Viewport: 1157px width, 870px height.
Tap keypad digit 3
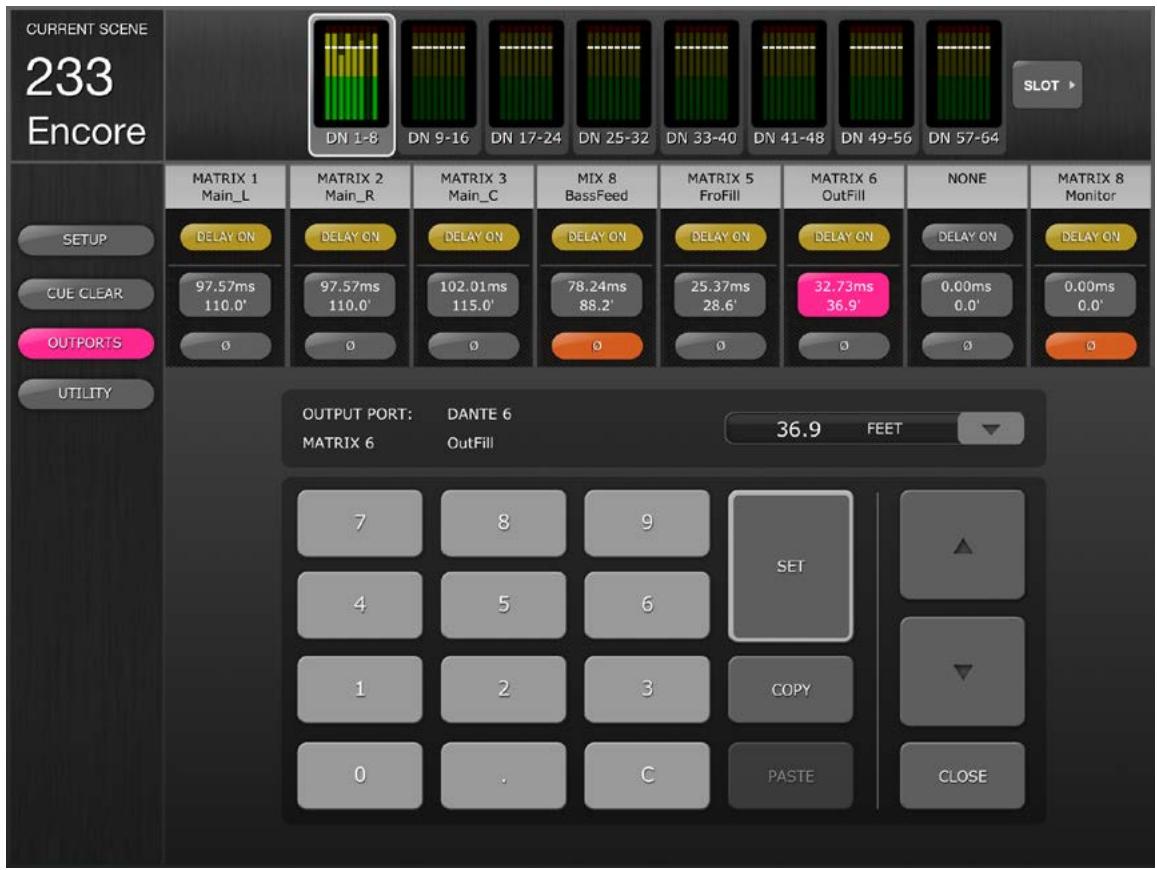click(x=647, y=689)
